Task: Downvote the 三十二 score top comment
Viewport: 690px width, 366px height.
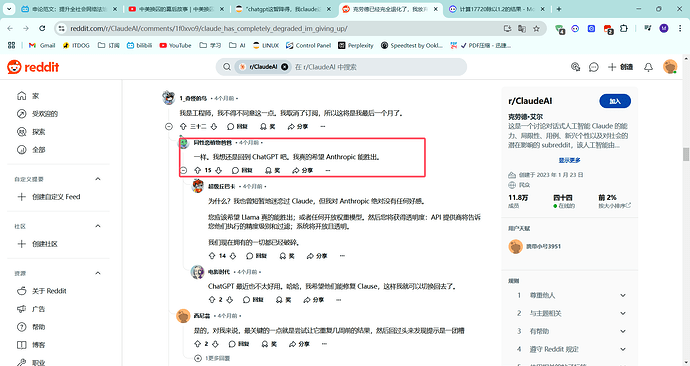Action: click(214, 127)
